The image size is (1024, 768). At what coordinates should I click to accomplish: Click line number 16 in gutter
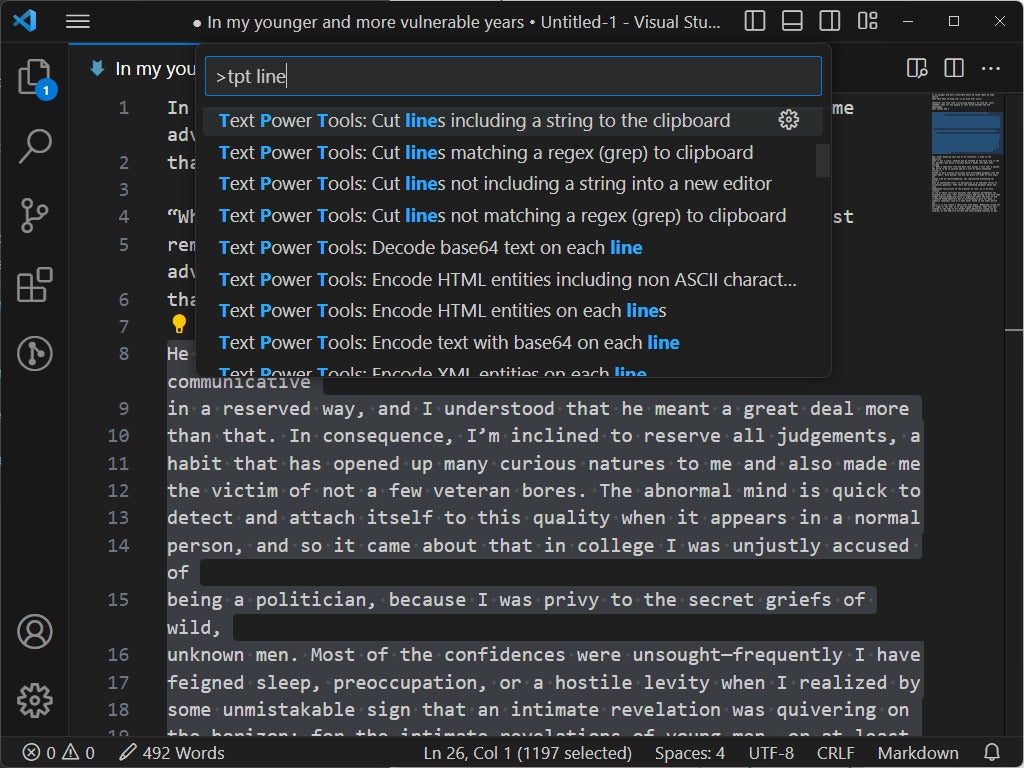(118, 654)
